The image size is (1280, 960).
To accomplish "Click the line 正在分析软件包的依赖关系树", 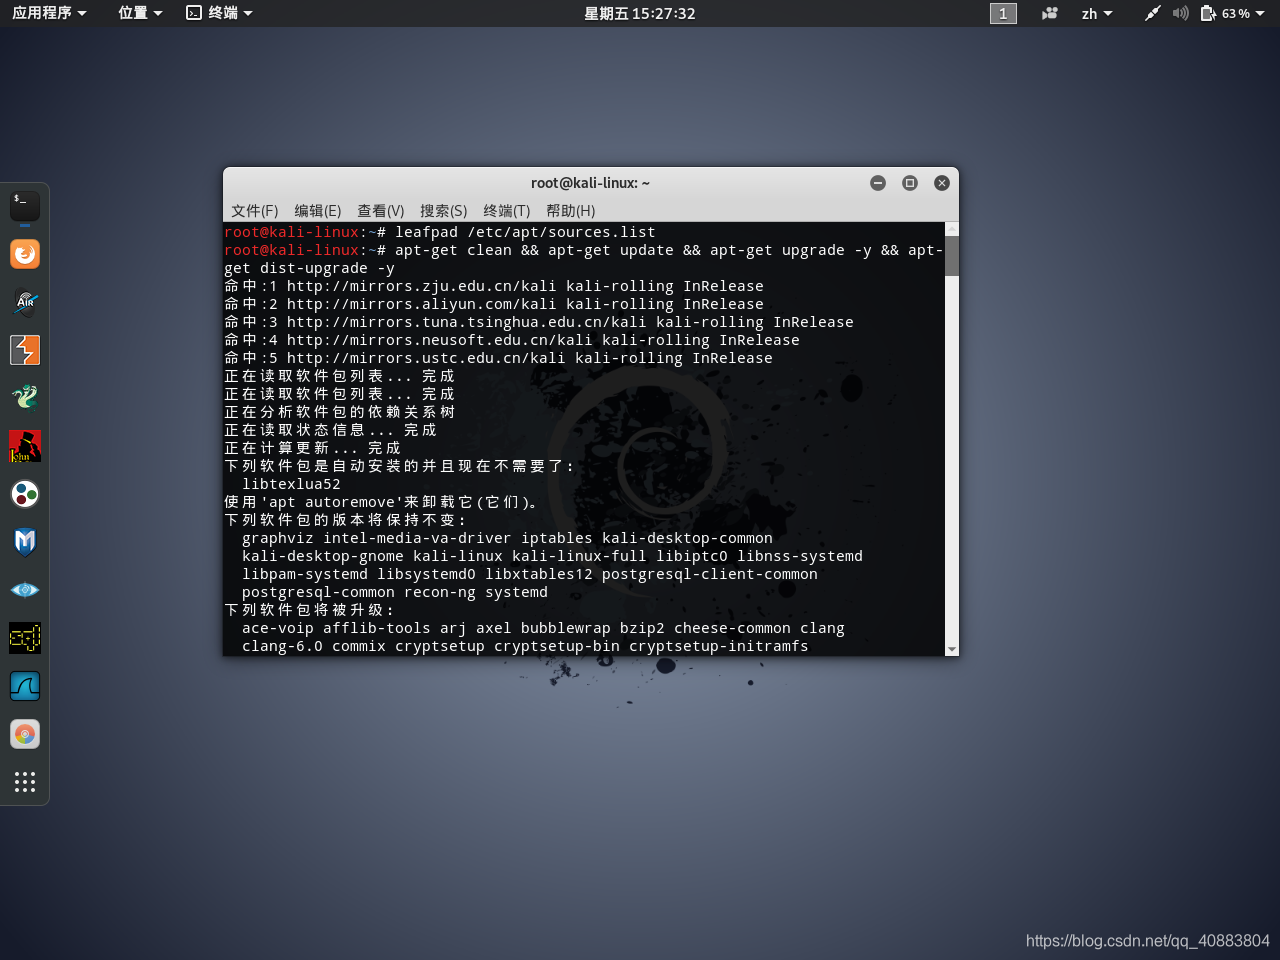I will point(340,412).
